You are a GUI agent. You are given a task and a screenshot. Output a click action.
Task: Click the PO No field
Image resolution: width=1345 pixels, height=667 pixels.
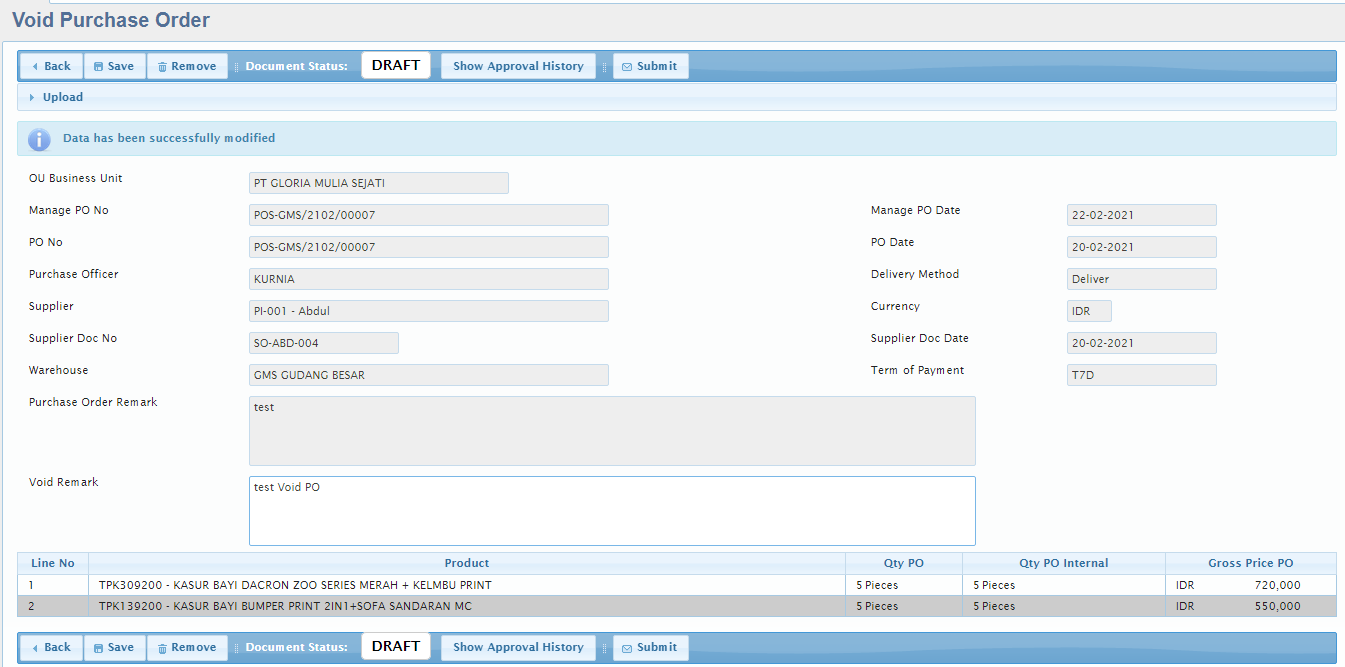pyautogui.click(x=429, y=247)
